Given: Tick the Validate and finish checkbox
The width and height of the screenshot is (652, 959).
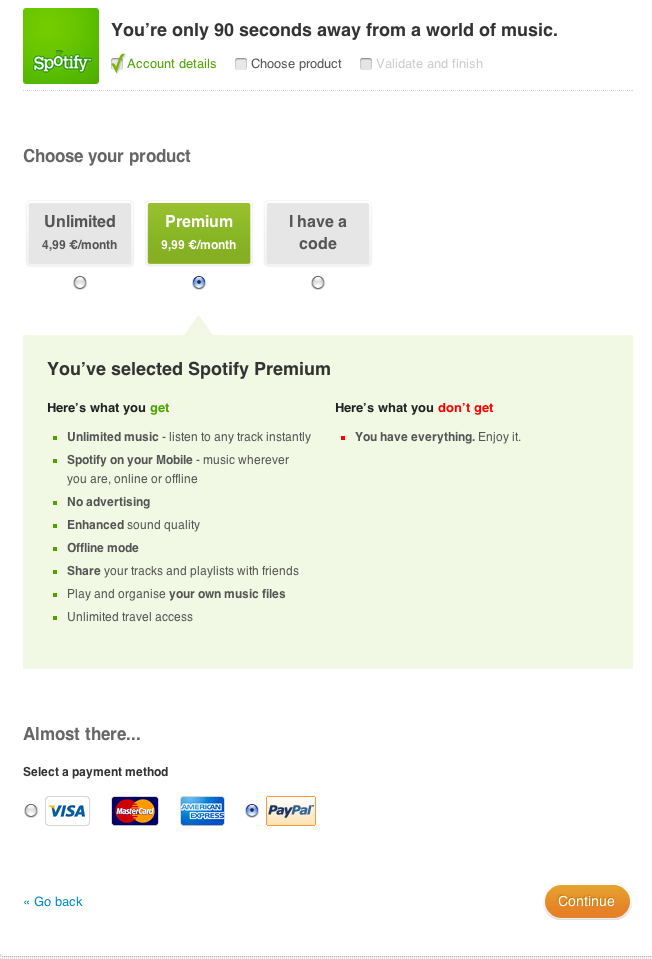Looking at the screenshot, I should point(366,64).
